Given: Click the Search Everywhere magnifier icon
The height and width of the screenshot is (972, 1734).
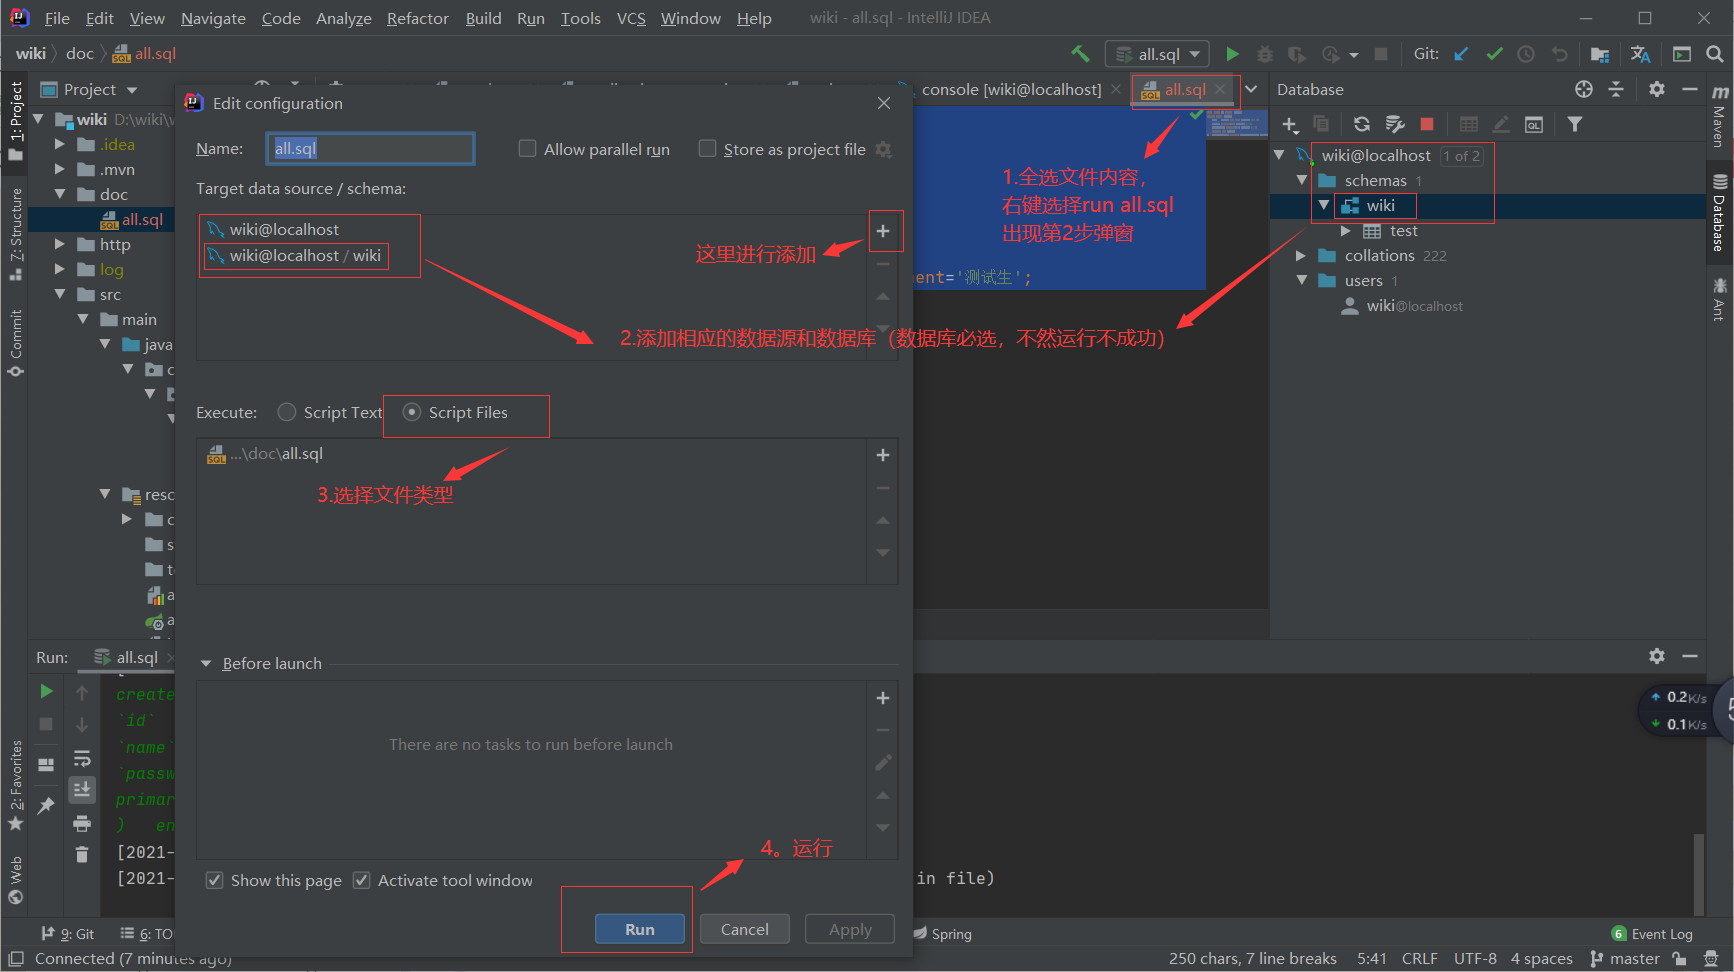Looking at the screenshot, I should pyautogui.click(x=1715, y=54).
